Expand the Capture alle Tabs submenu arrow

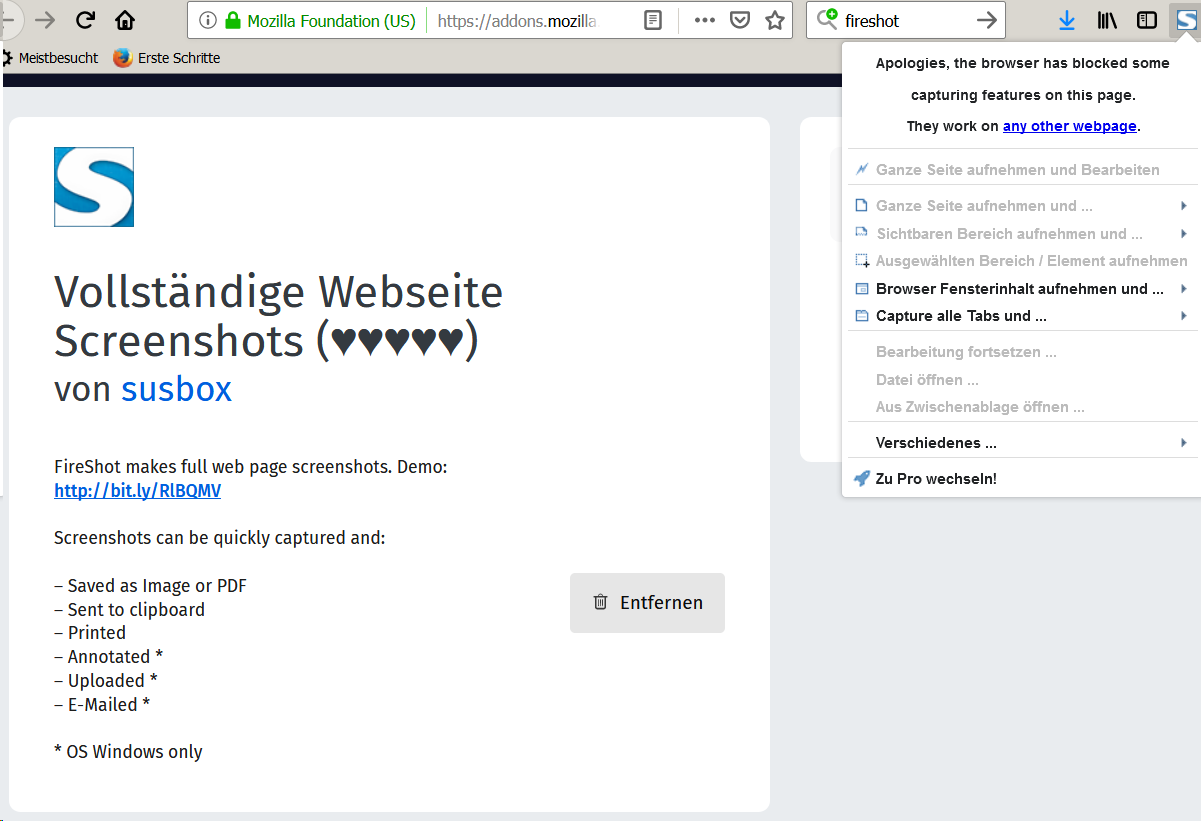[1184, 316]
